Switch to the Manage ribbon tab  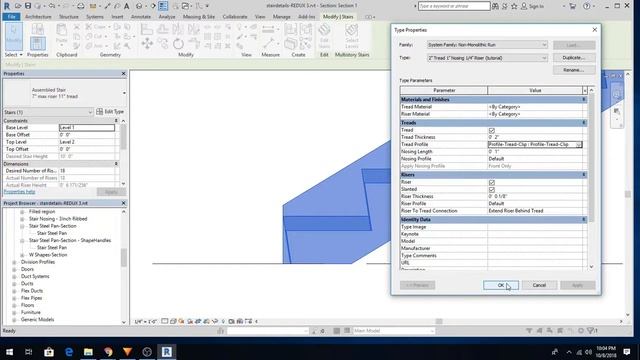[282, 17]
